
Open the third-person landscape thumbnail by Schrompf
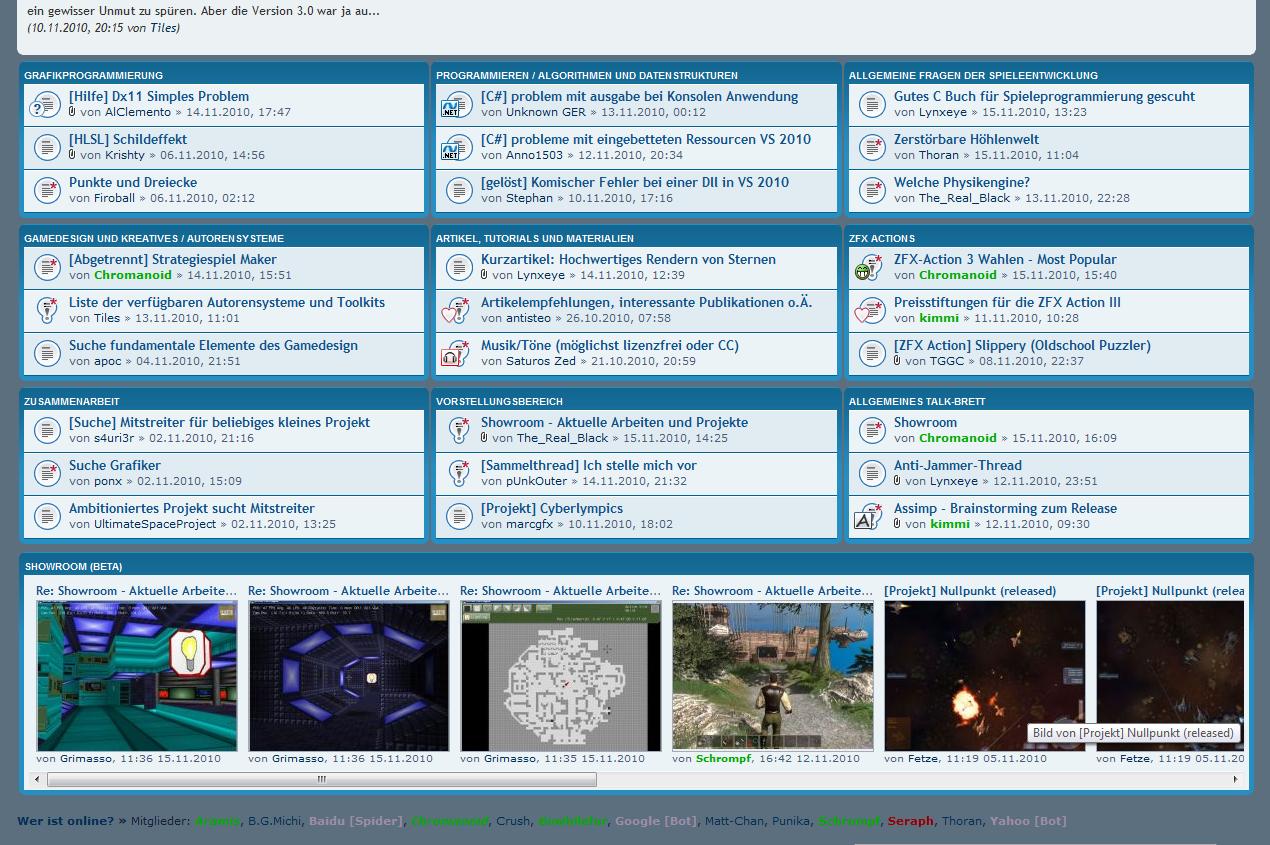[773, 676]
